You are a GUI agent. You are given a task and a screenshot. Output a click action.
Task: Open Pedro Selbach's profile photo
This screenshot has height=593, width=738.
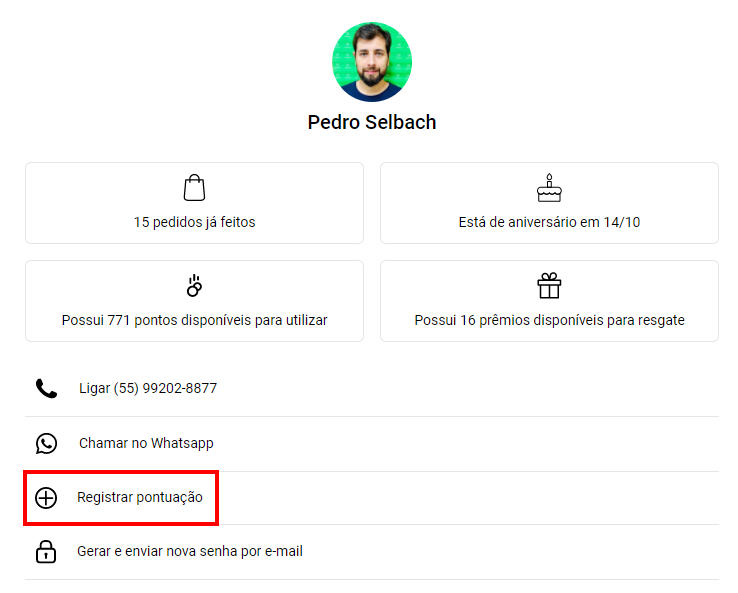click(x=372, y=62)
